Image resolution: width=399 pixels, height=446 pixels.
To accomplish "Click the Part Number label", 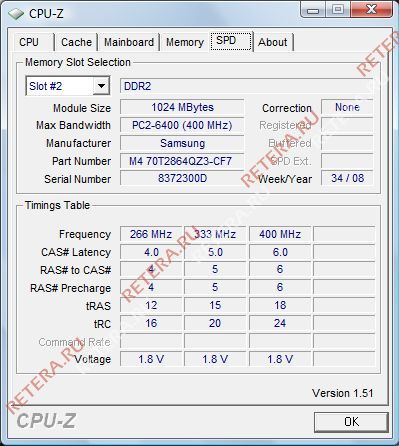I will coord(81,161).
